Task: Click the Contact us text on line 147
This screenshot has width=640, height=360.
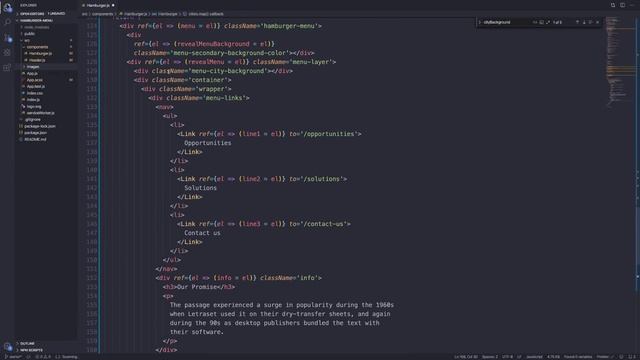Action: pos(202,233)
